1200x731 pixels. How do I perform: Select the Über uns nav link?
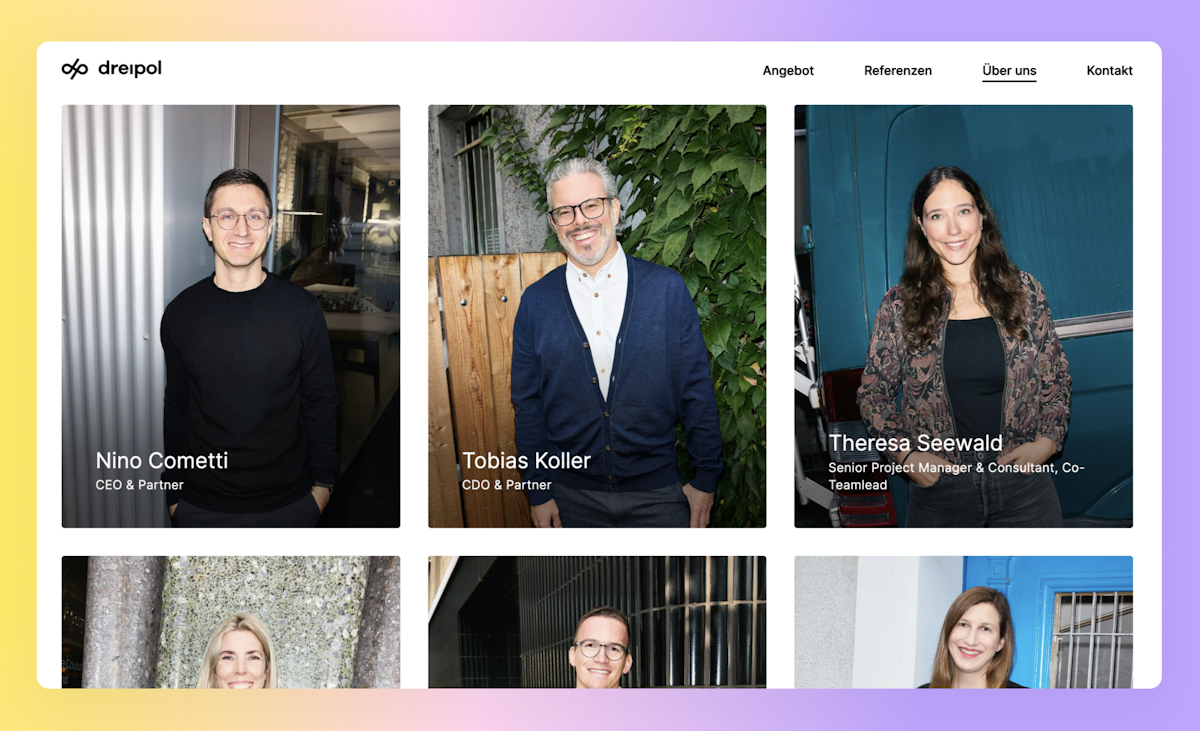point(1009,71)
